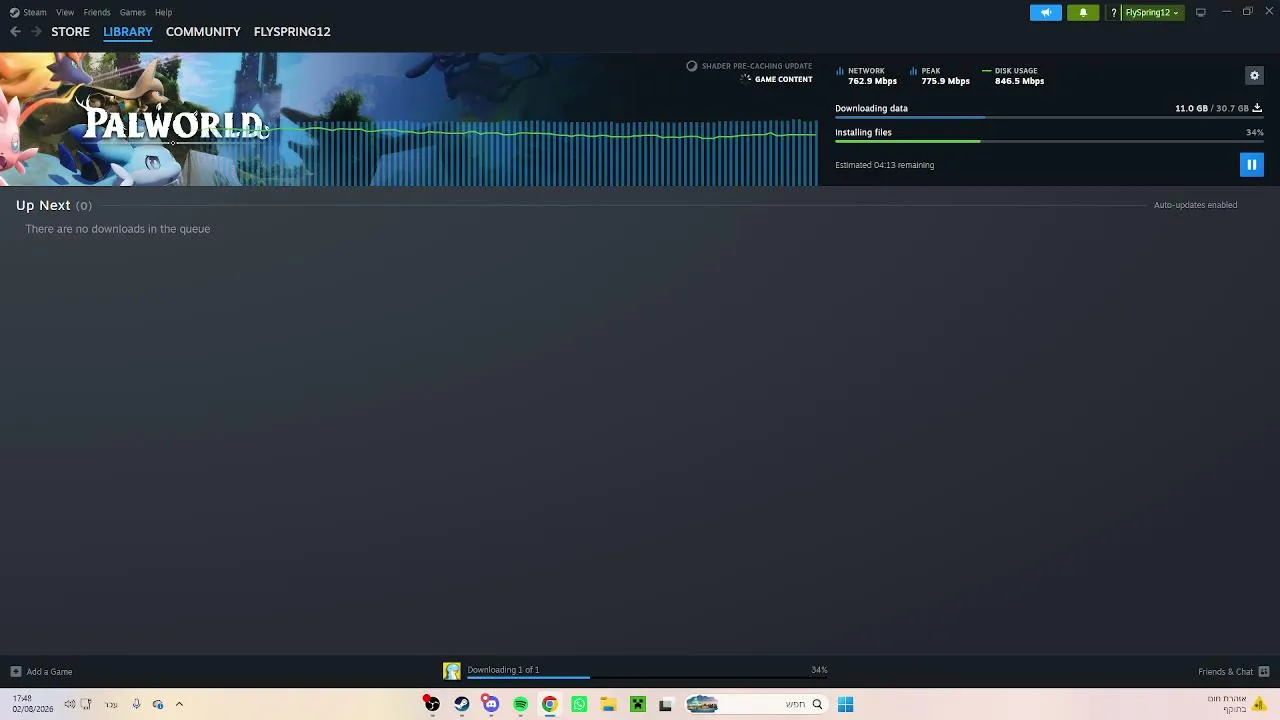Open the Games menu
This screenshot has width=1280, height=720.
coord(132,12)
